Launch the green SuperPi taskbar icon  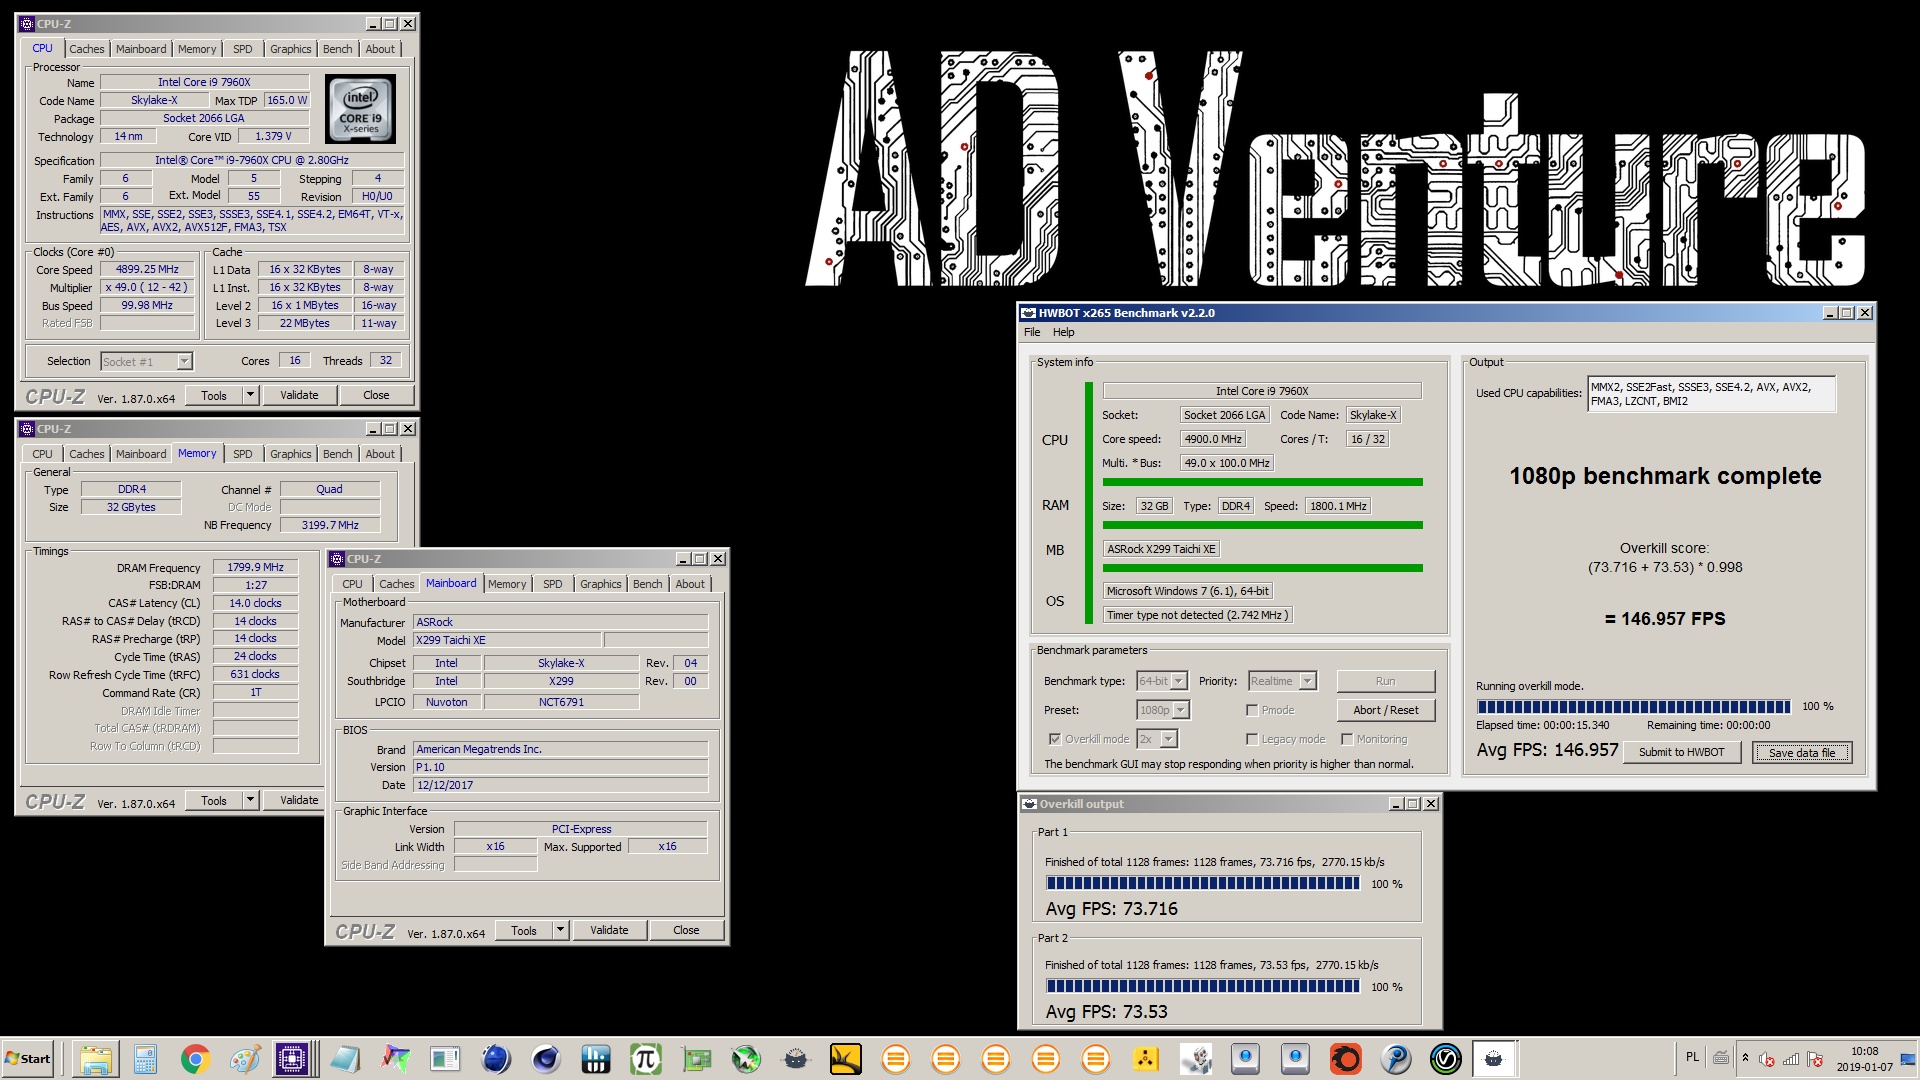(645, 1059)
